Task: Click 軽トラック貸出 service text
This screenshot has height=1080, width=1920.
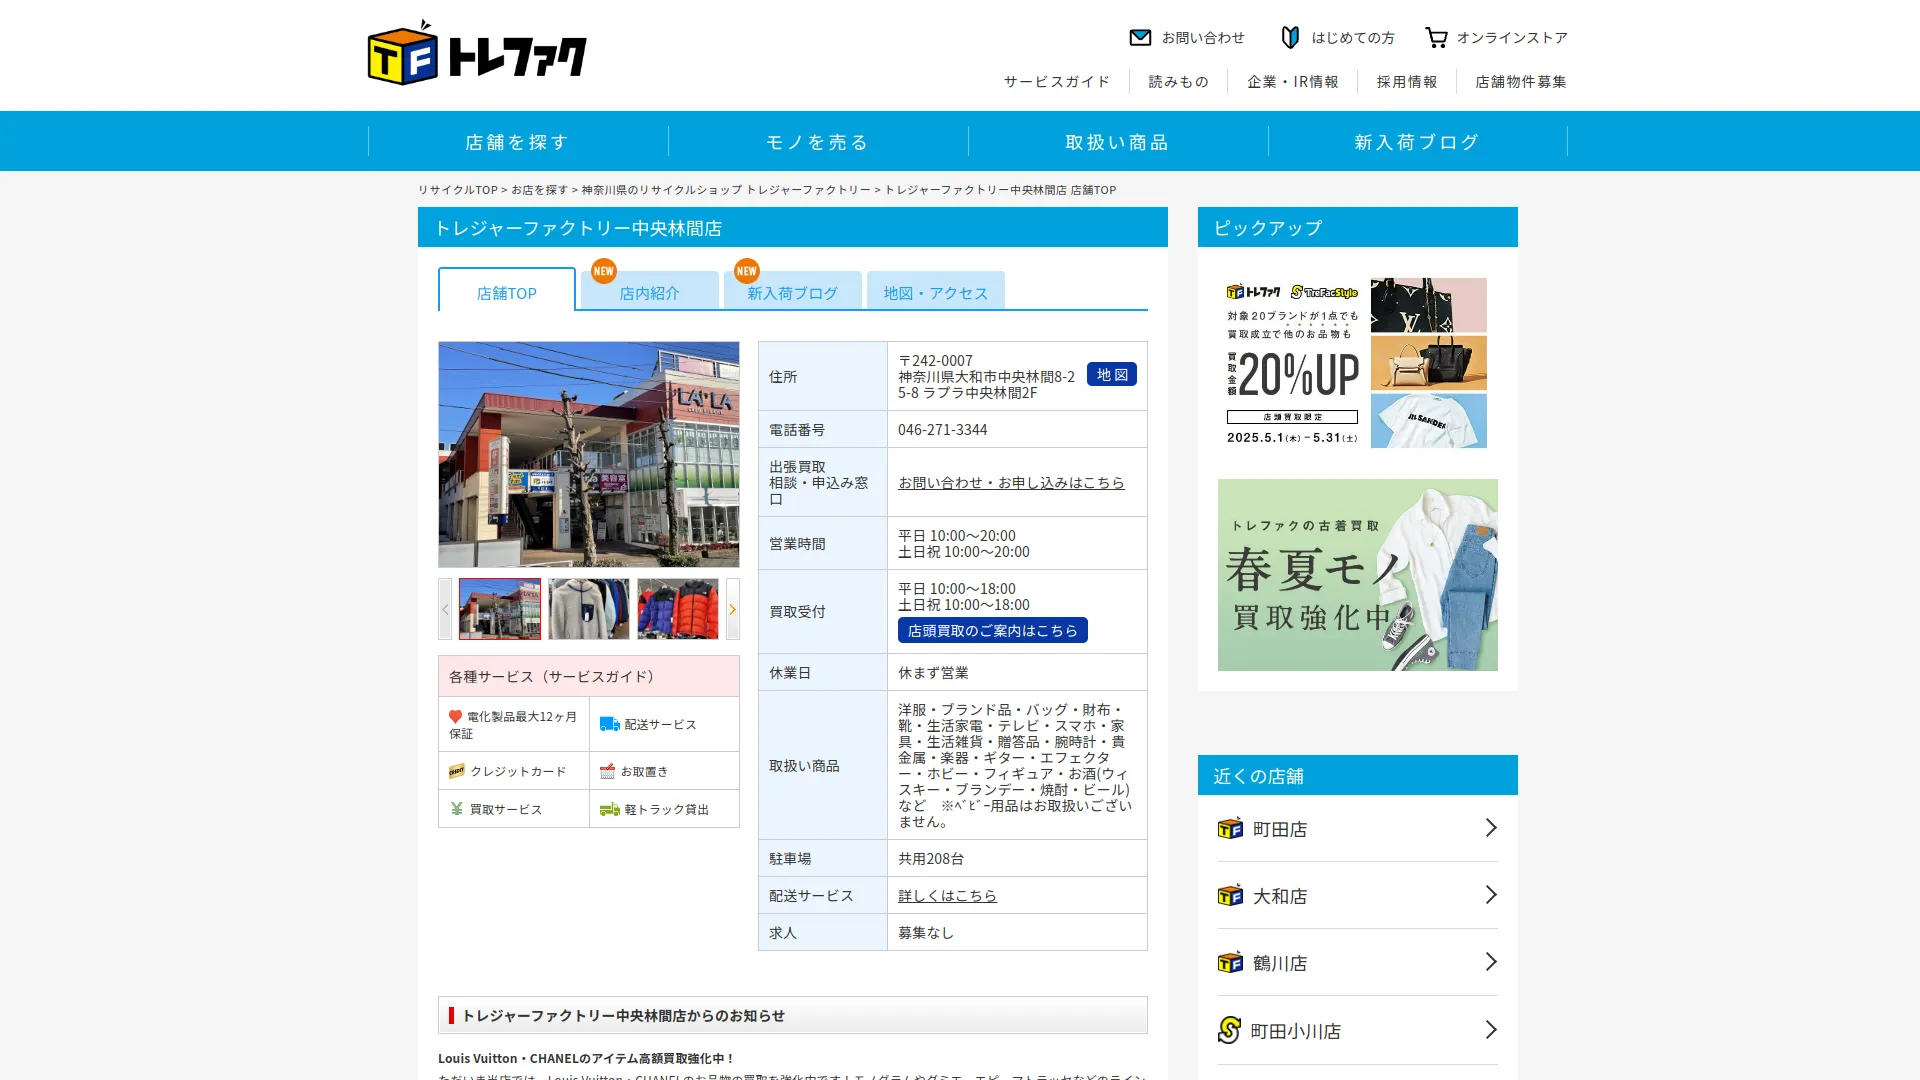Action: tap(666, 809)
